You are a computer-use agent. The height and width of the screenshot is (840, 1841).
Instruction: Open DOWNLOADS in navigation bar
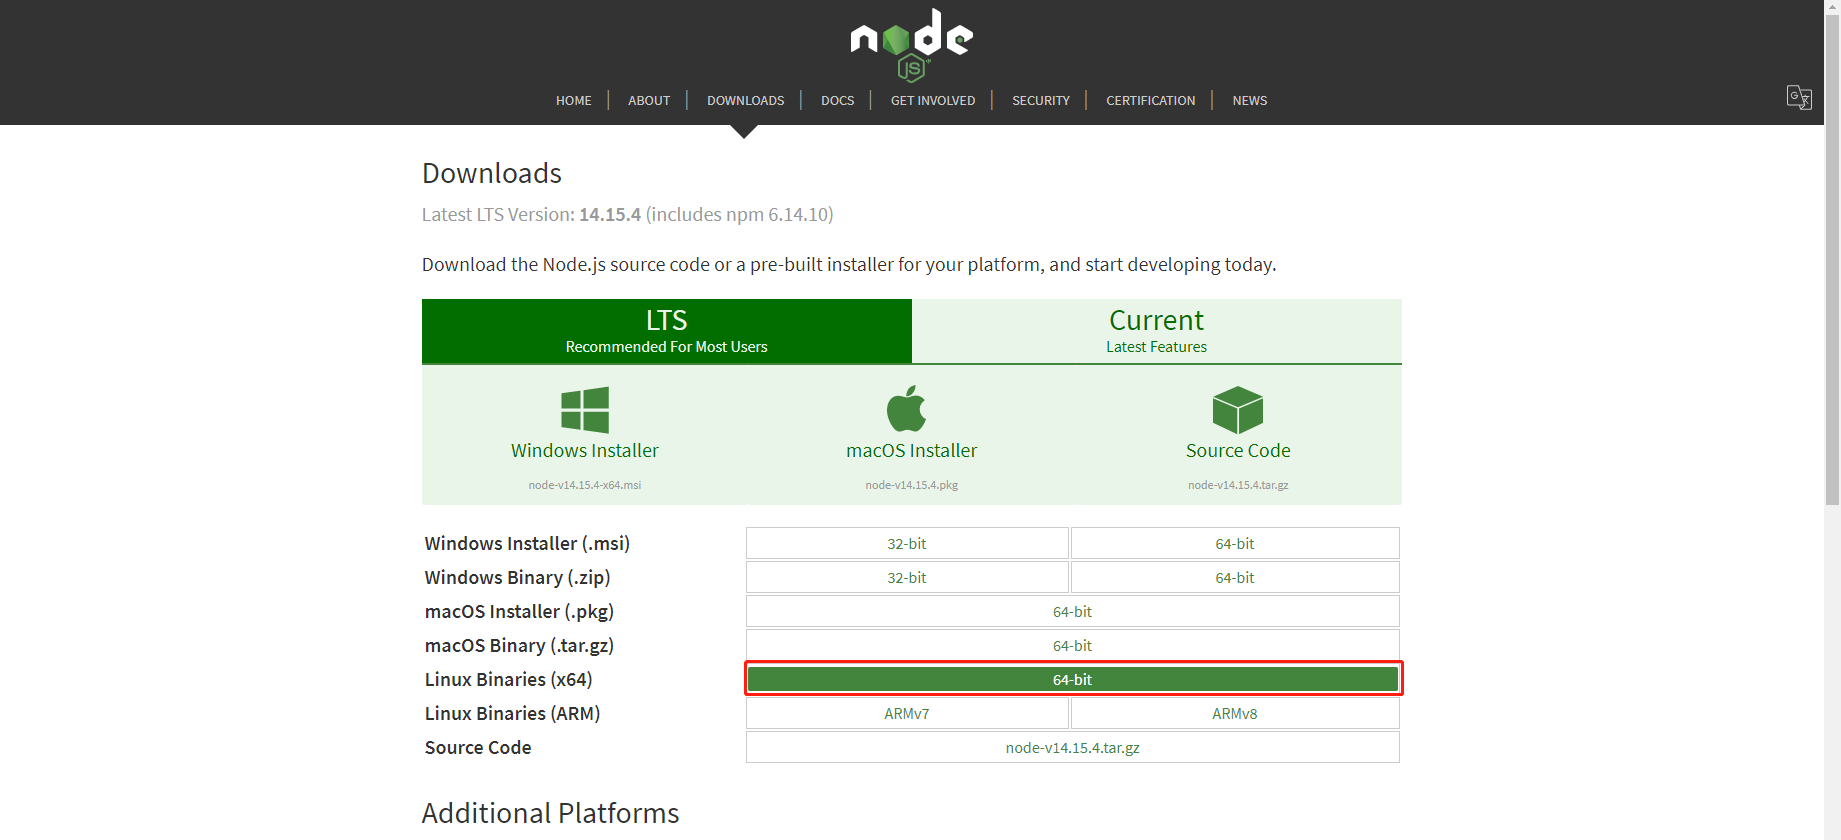click(x=746, y=100)
